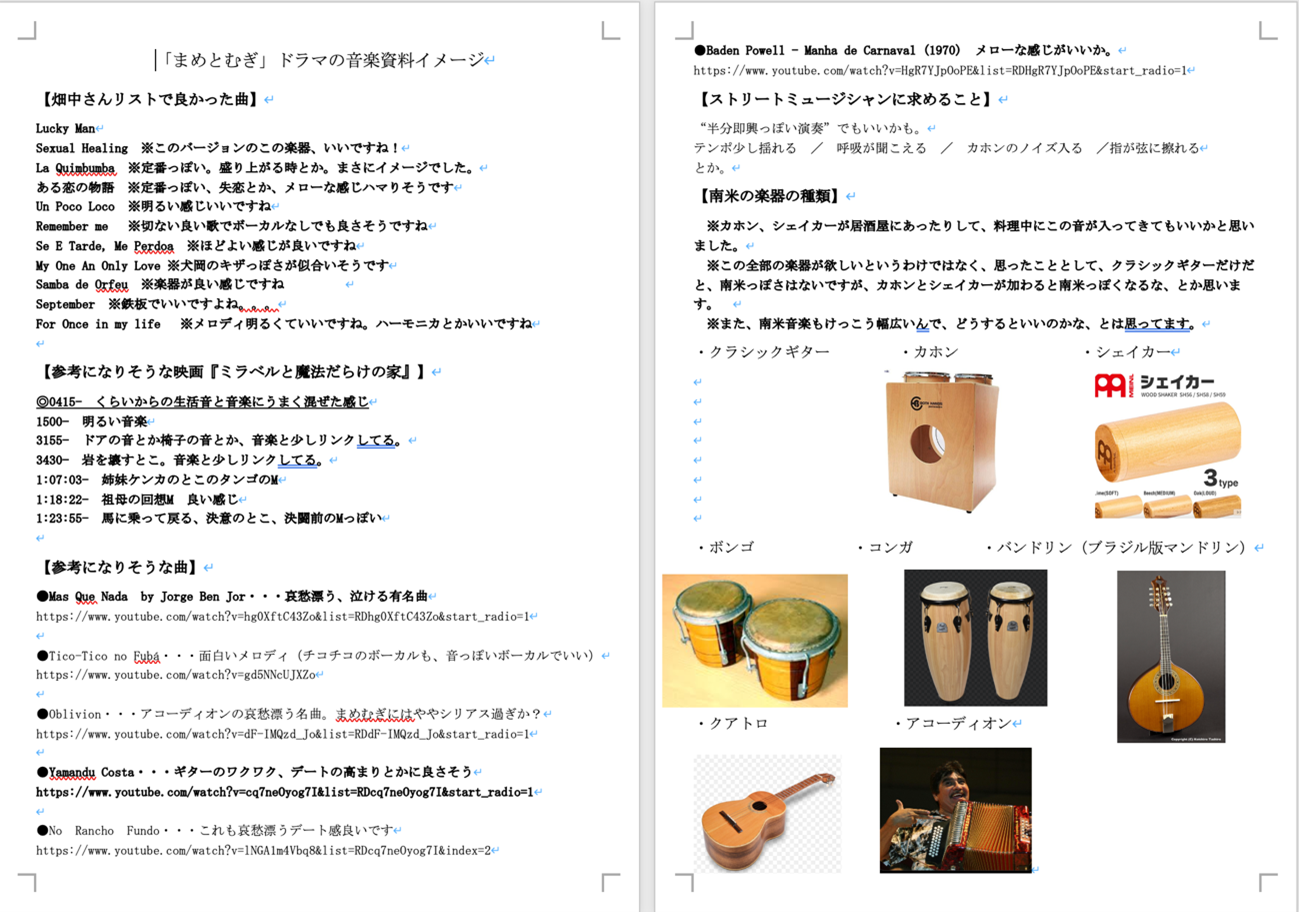Click the line beginning “半分即興っぽい演奏”

(811, 128)
